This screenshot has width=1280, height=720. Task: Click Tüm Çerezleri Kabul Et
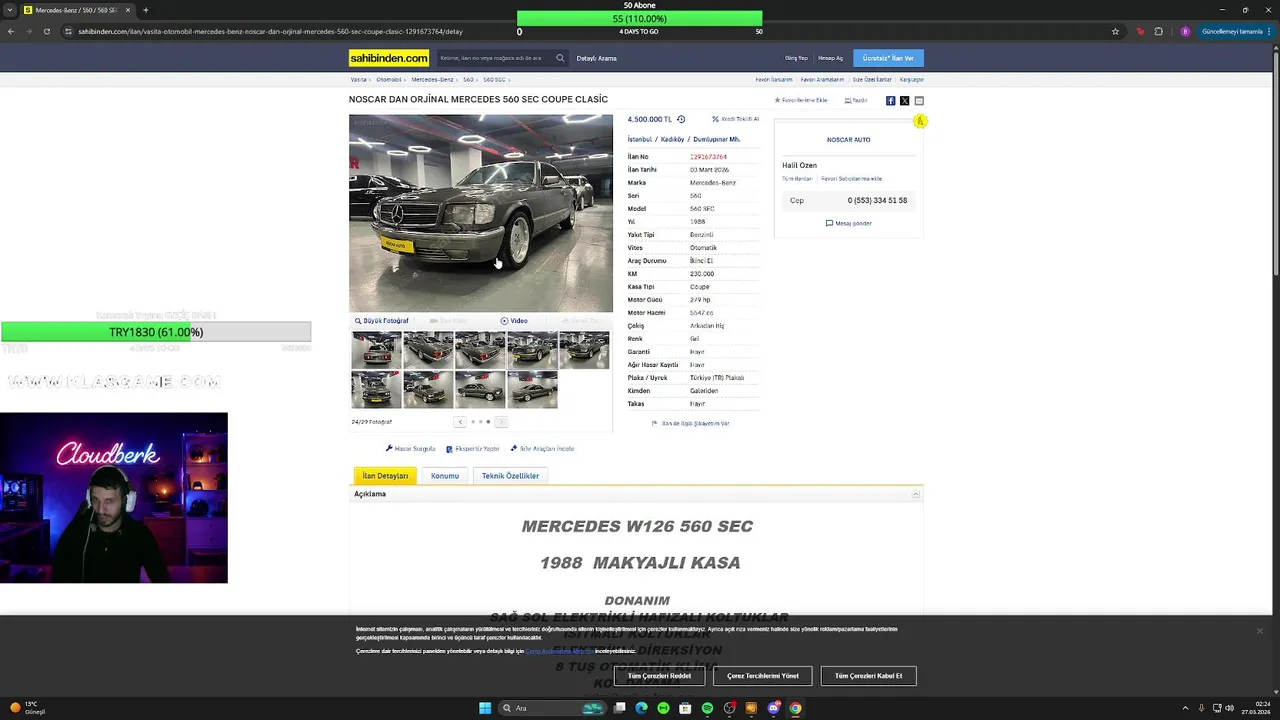(x=868, y=676)
